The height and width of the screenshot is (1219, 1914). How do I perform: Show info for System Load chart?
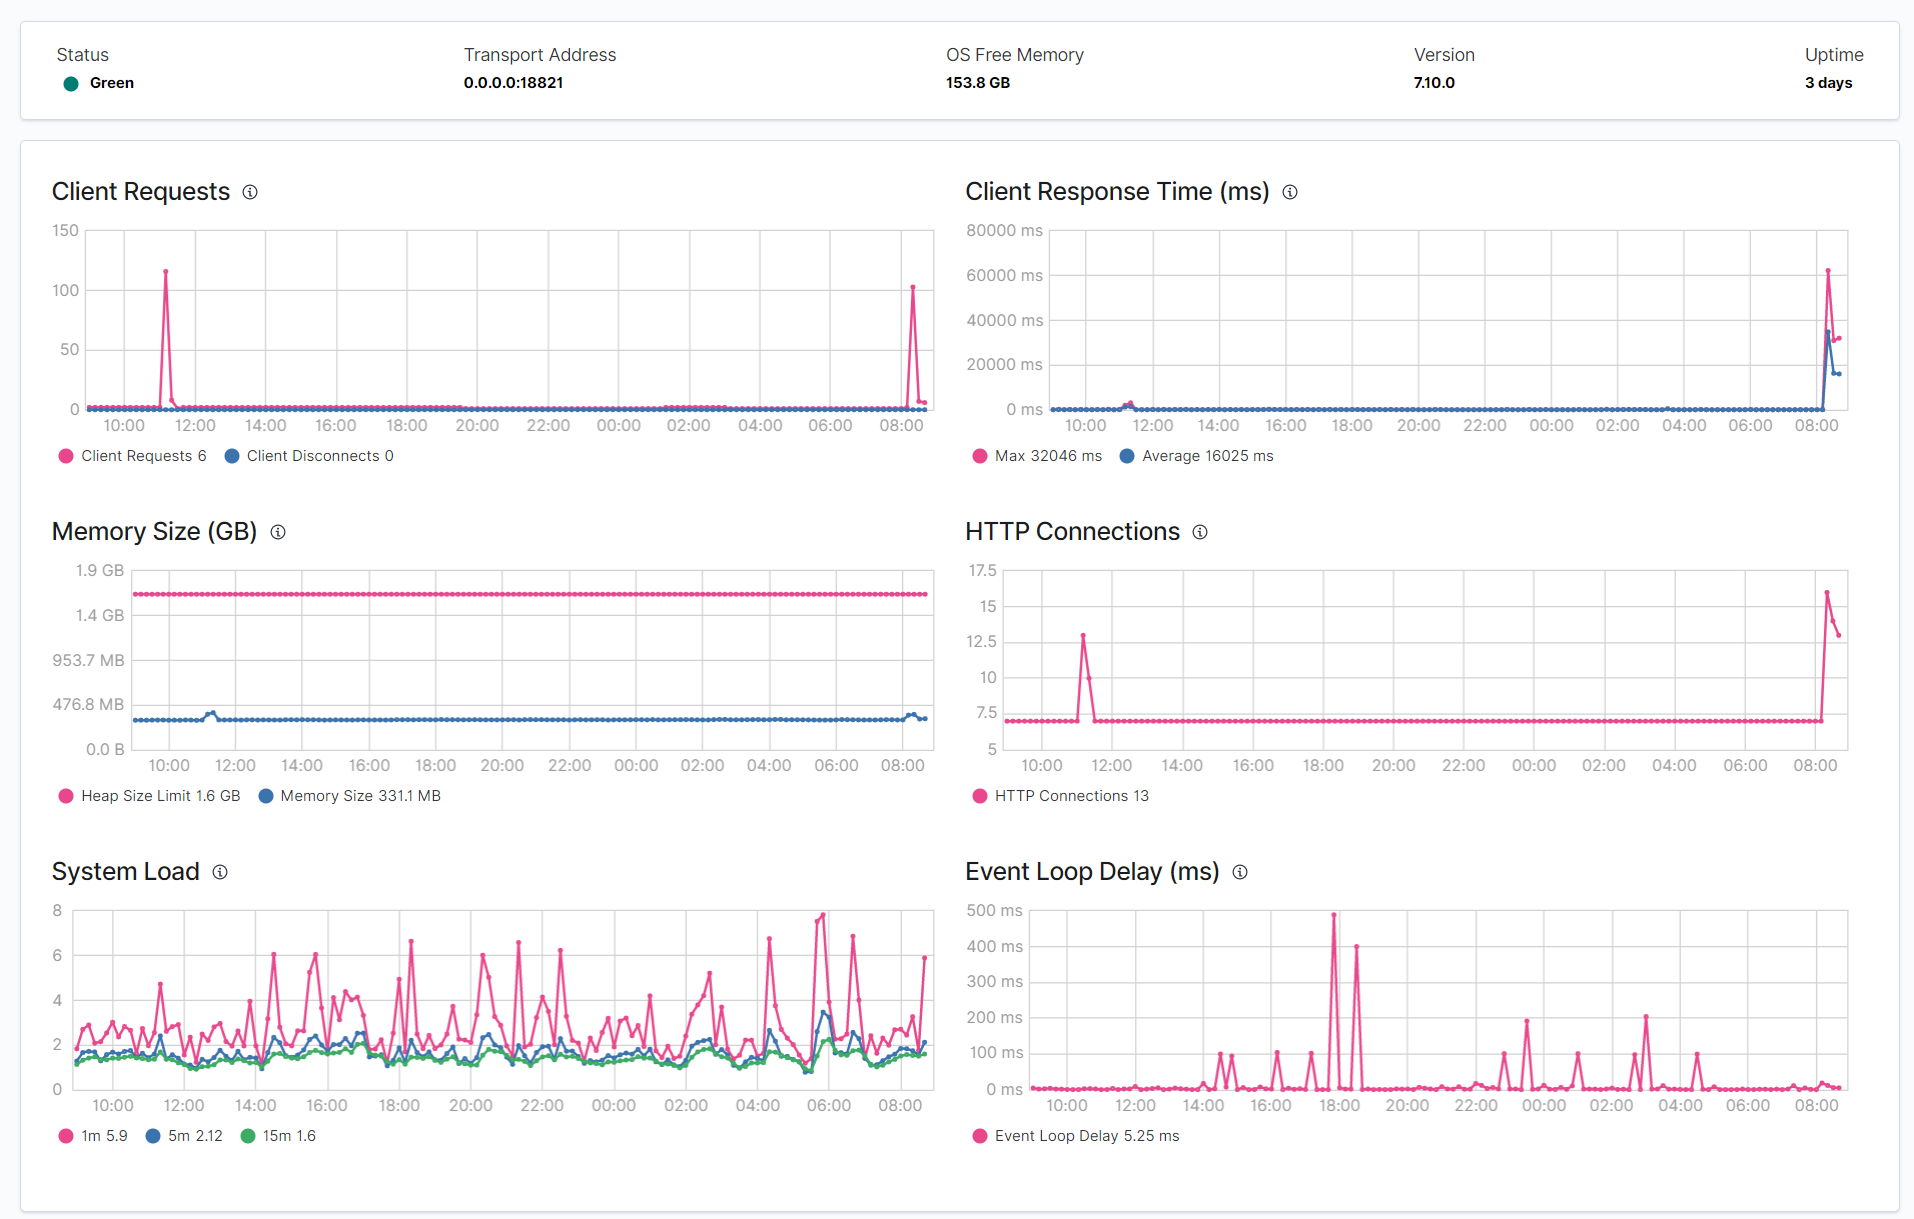point(220,872)
